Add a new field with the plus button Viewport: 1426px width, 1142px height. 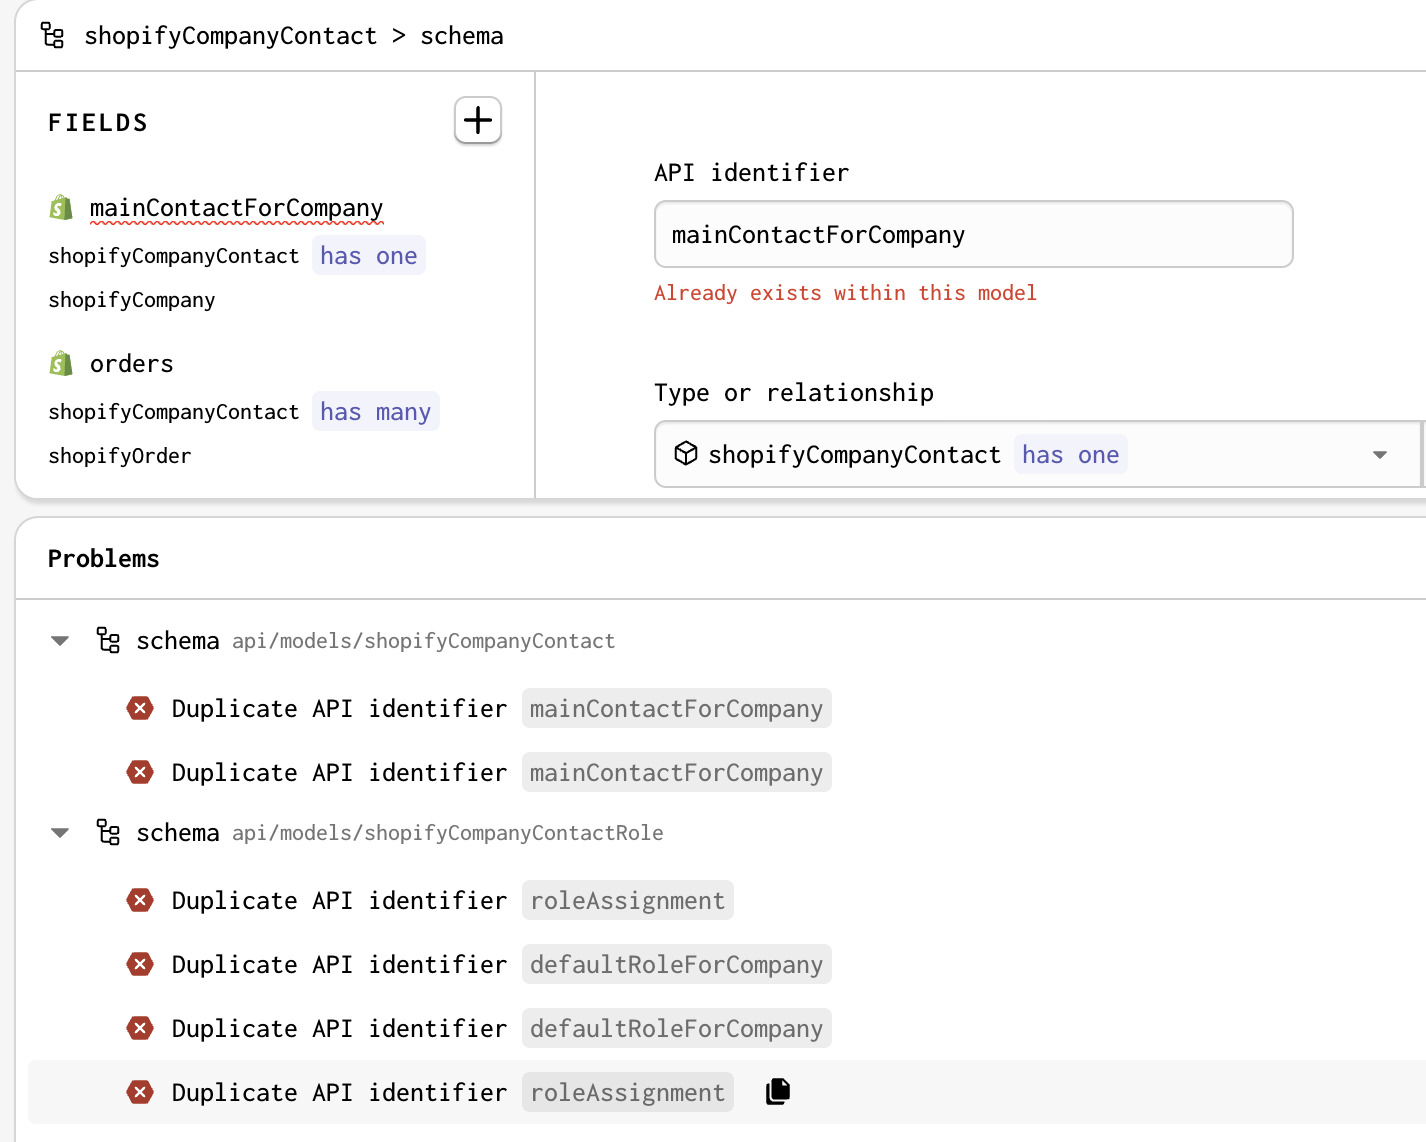point(478,120)
